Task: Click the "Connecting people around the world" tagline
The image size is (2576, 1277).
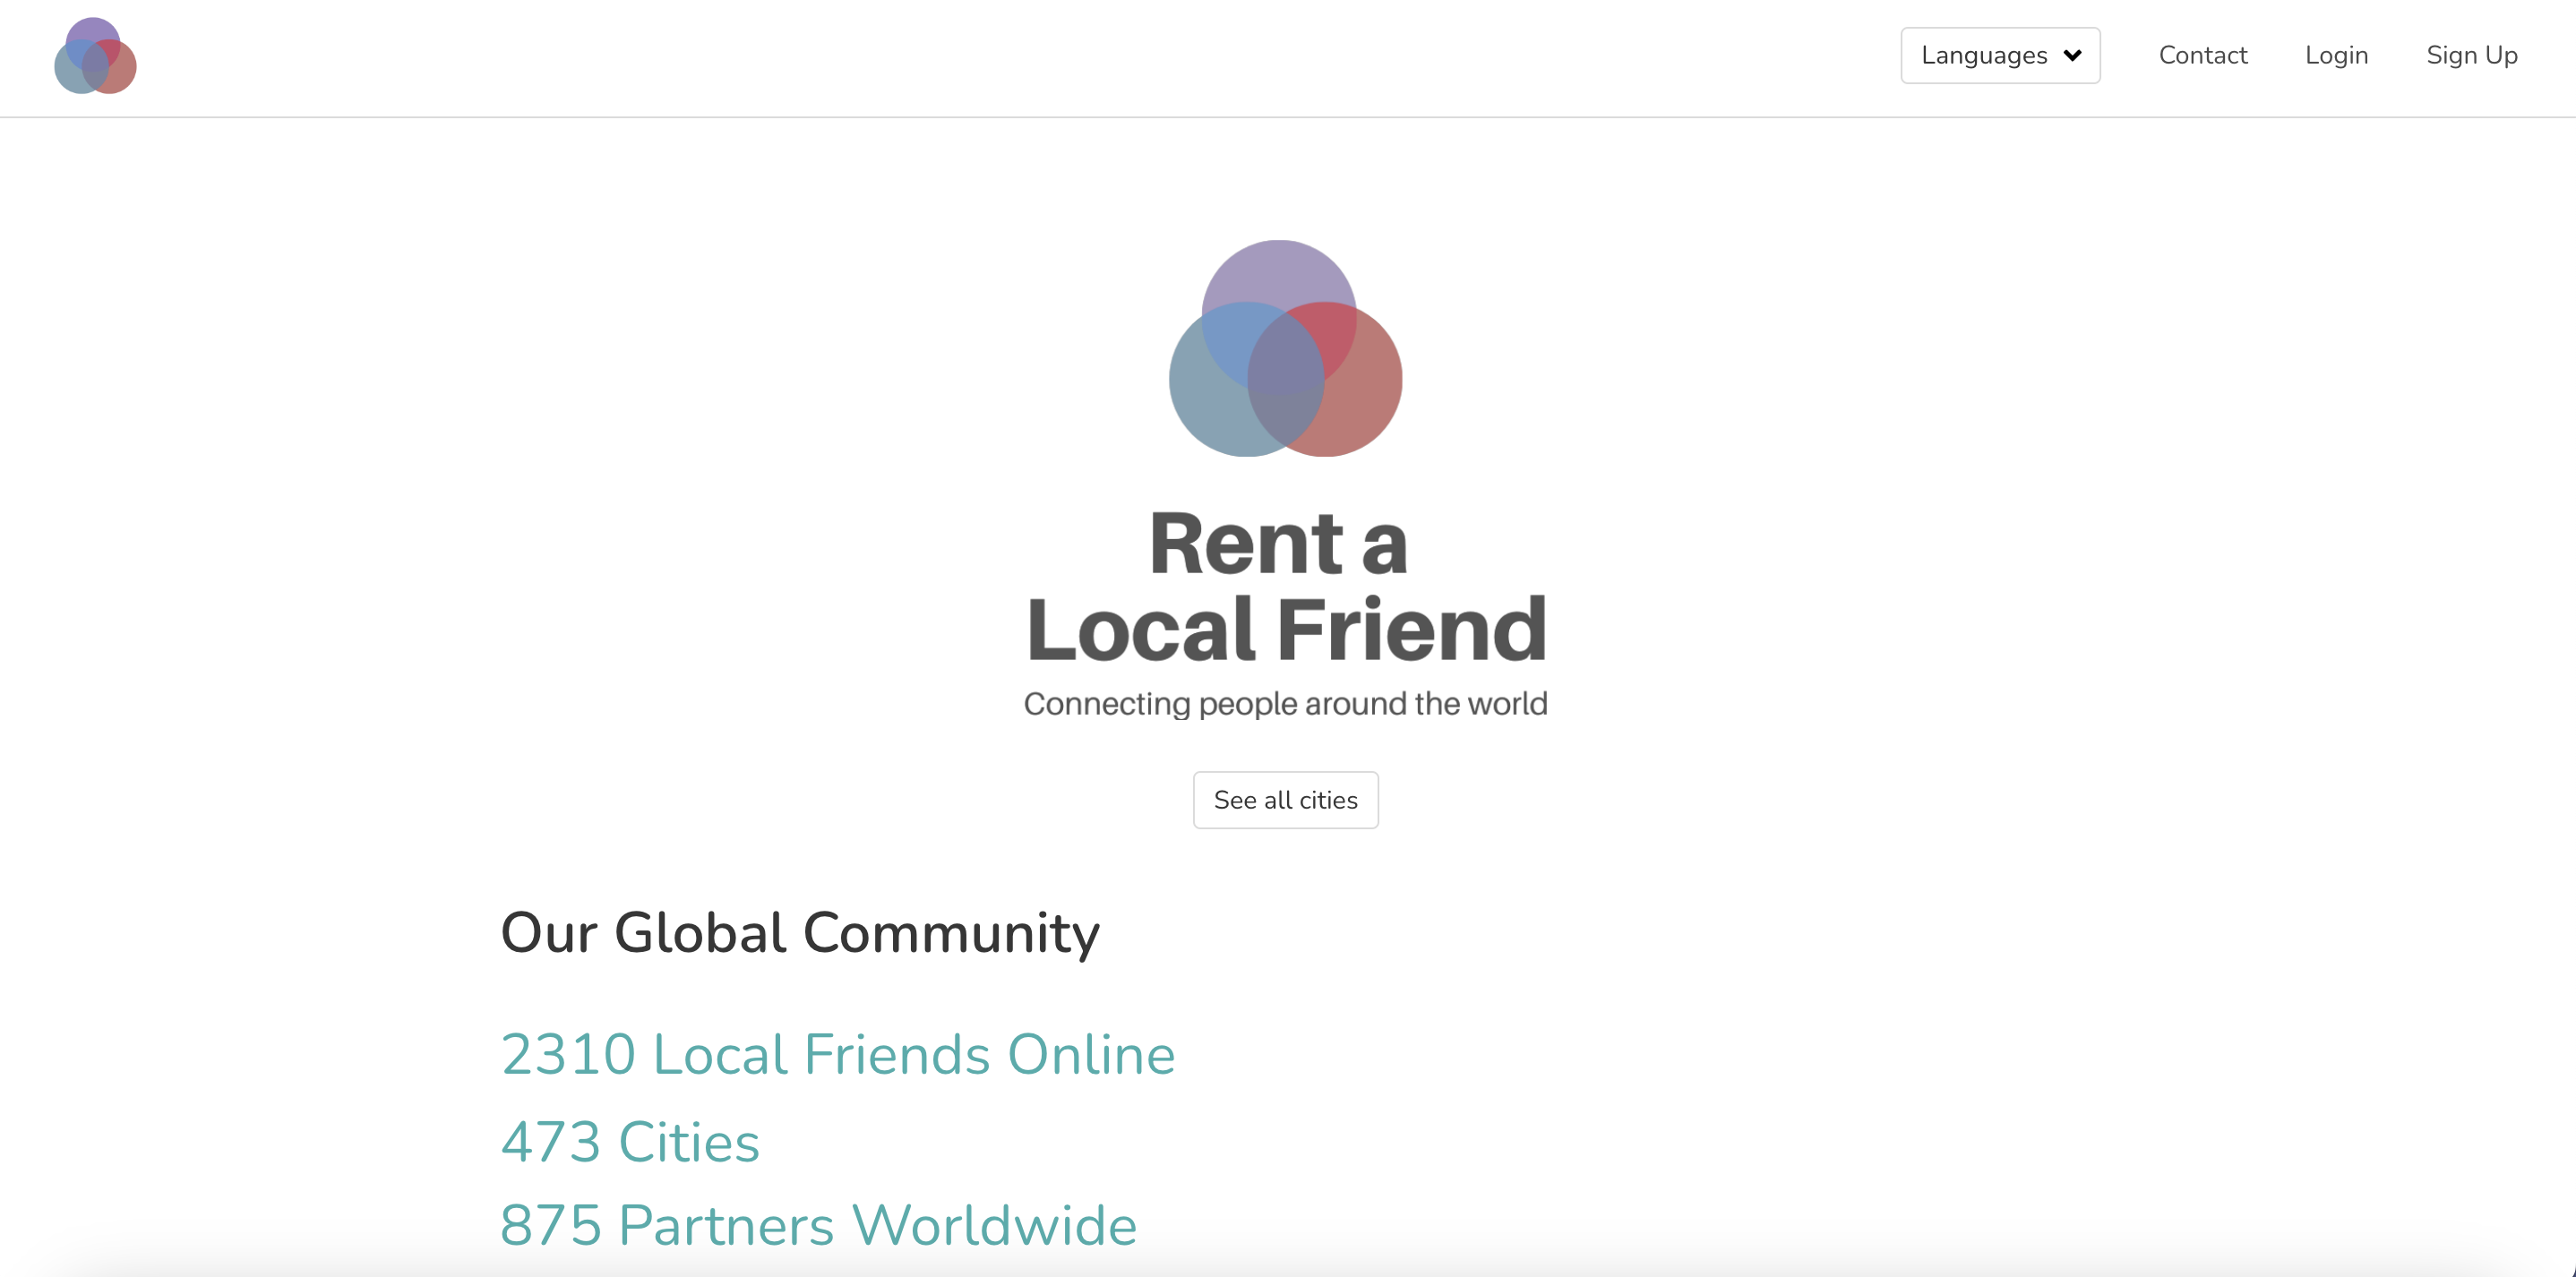Action: (x=1285, y=704)
